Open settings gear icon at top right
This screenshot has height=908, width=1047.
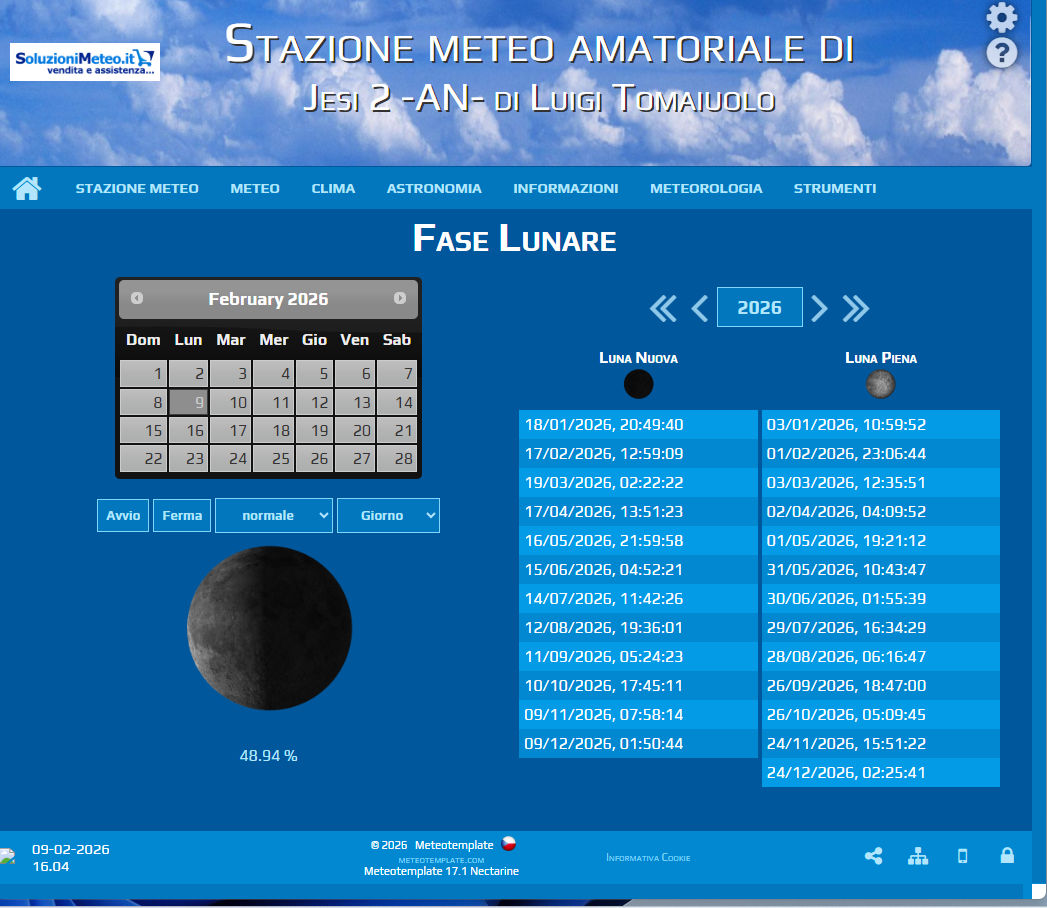[x=1001, y=17]
